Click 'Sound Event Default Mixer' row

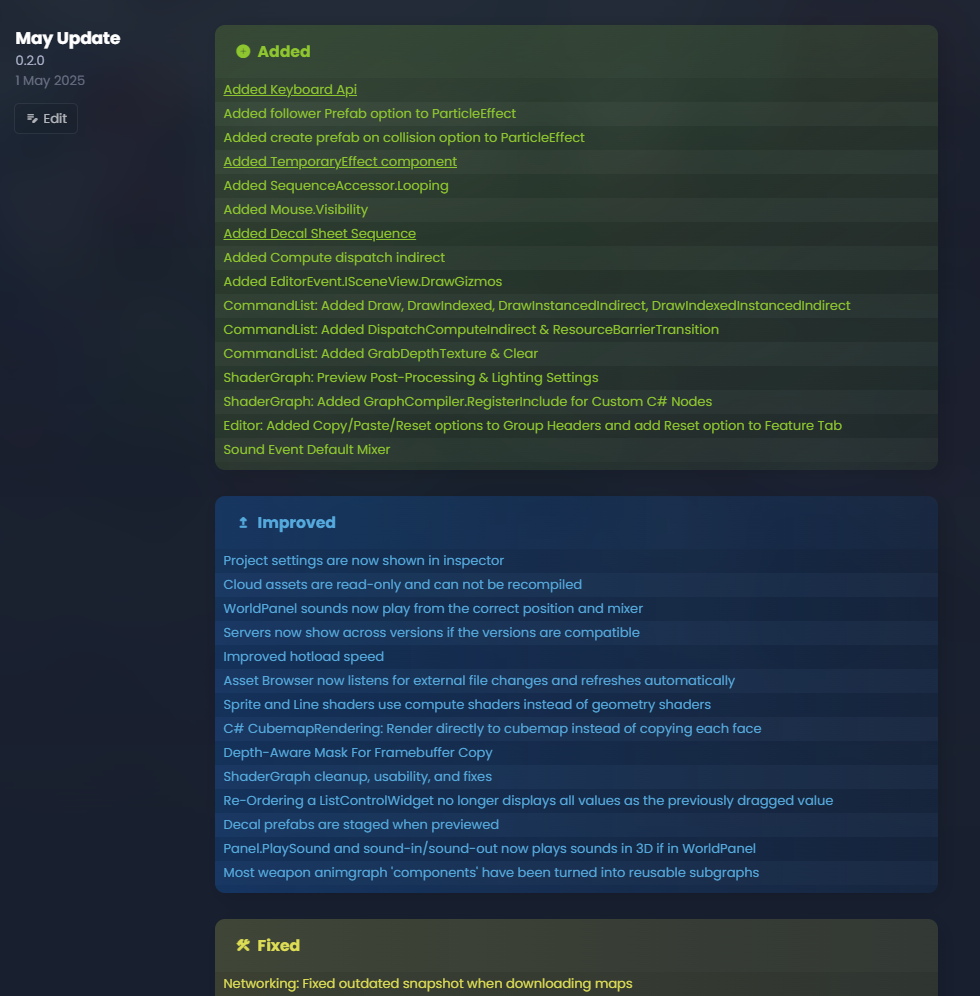576,450
